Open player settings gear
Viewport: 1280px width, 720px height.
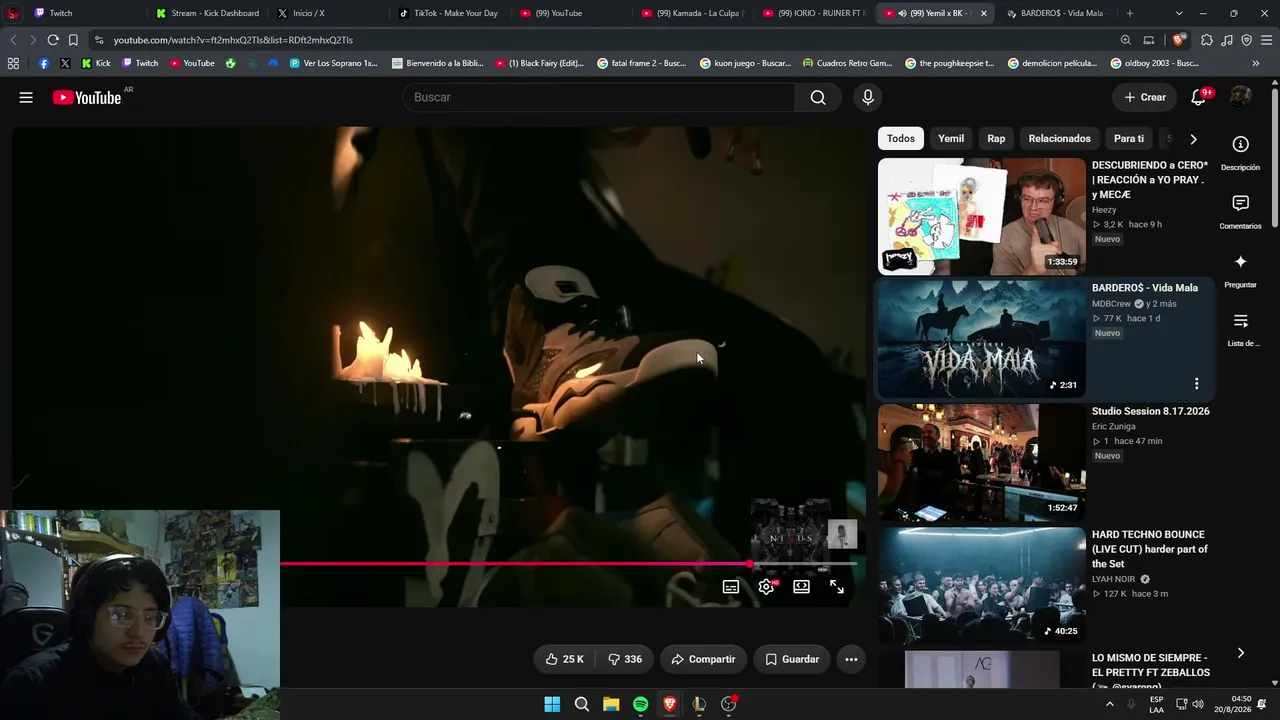pyautogui.click(x=766, y=587)
